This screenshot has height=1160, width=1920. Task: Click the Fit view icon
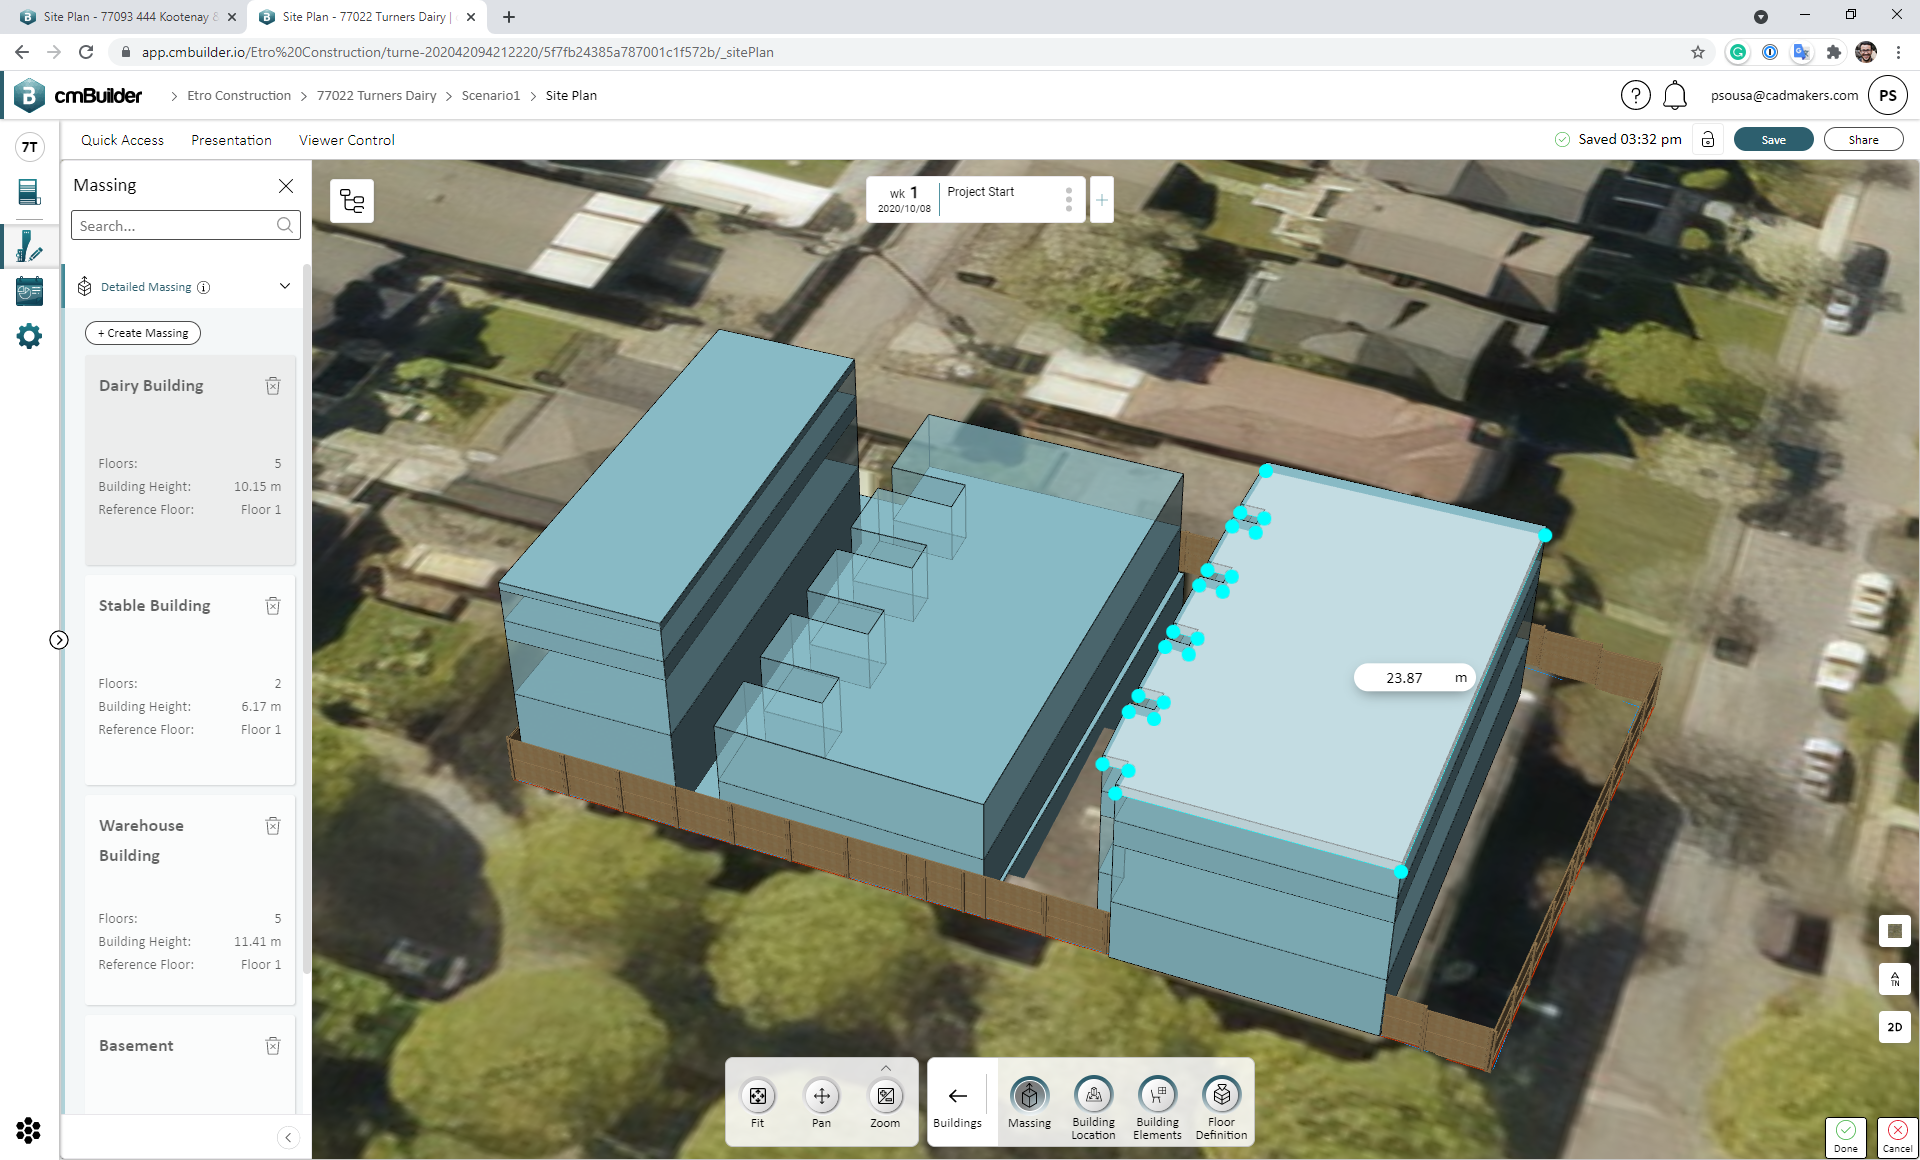[757, 1096]
